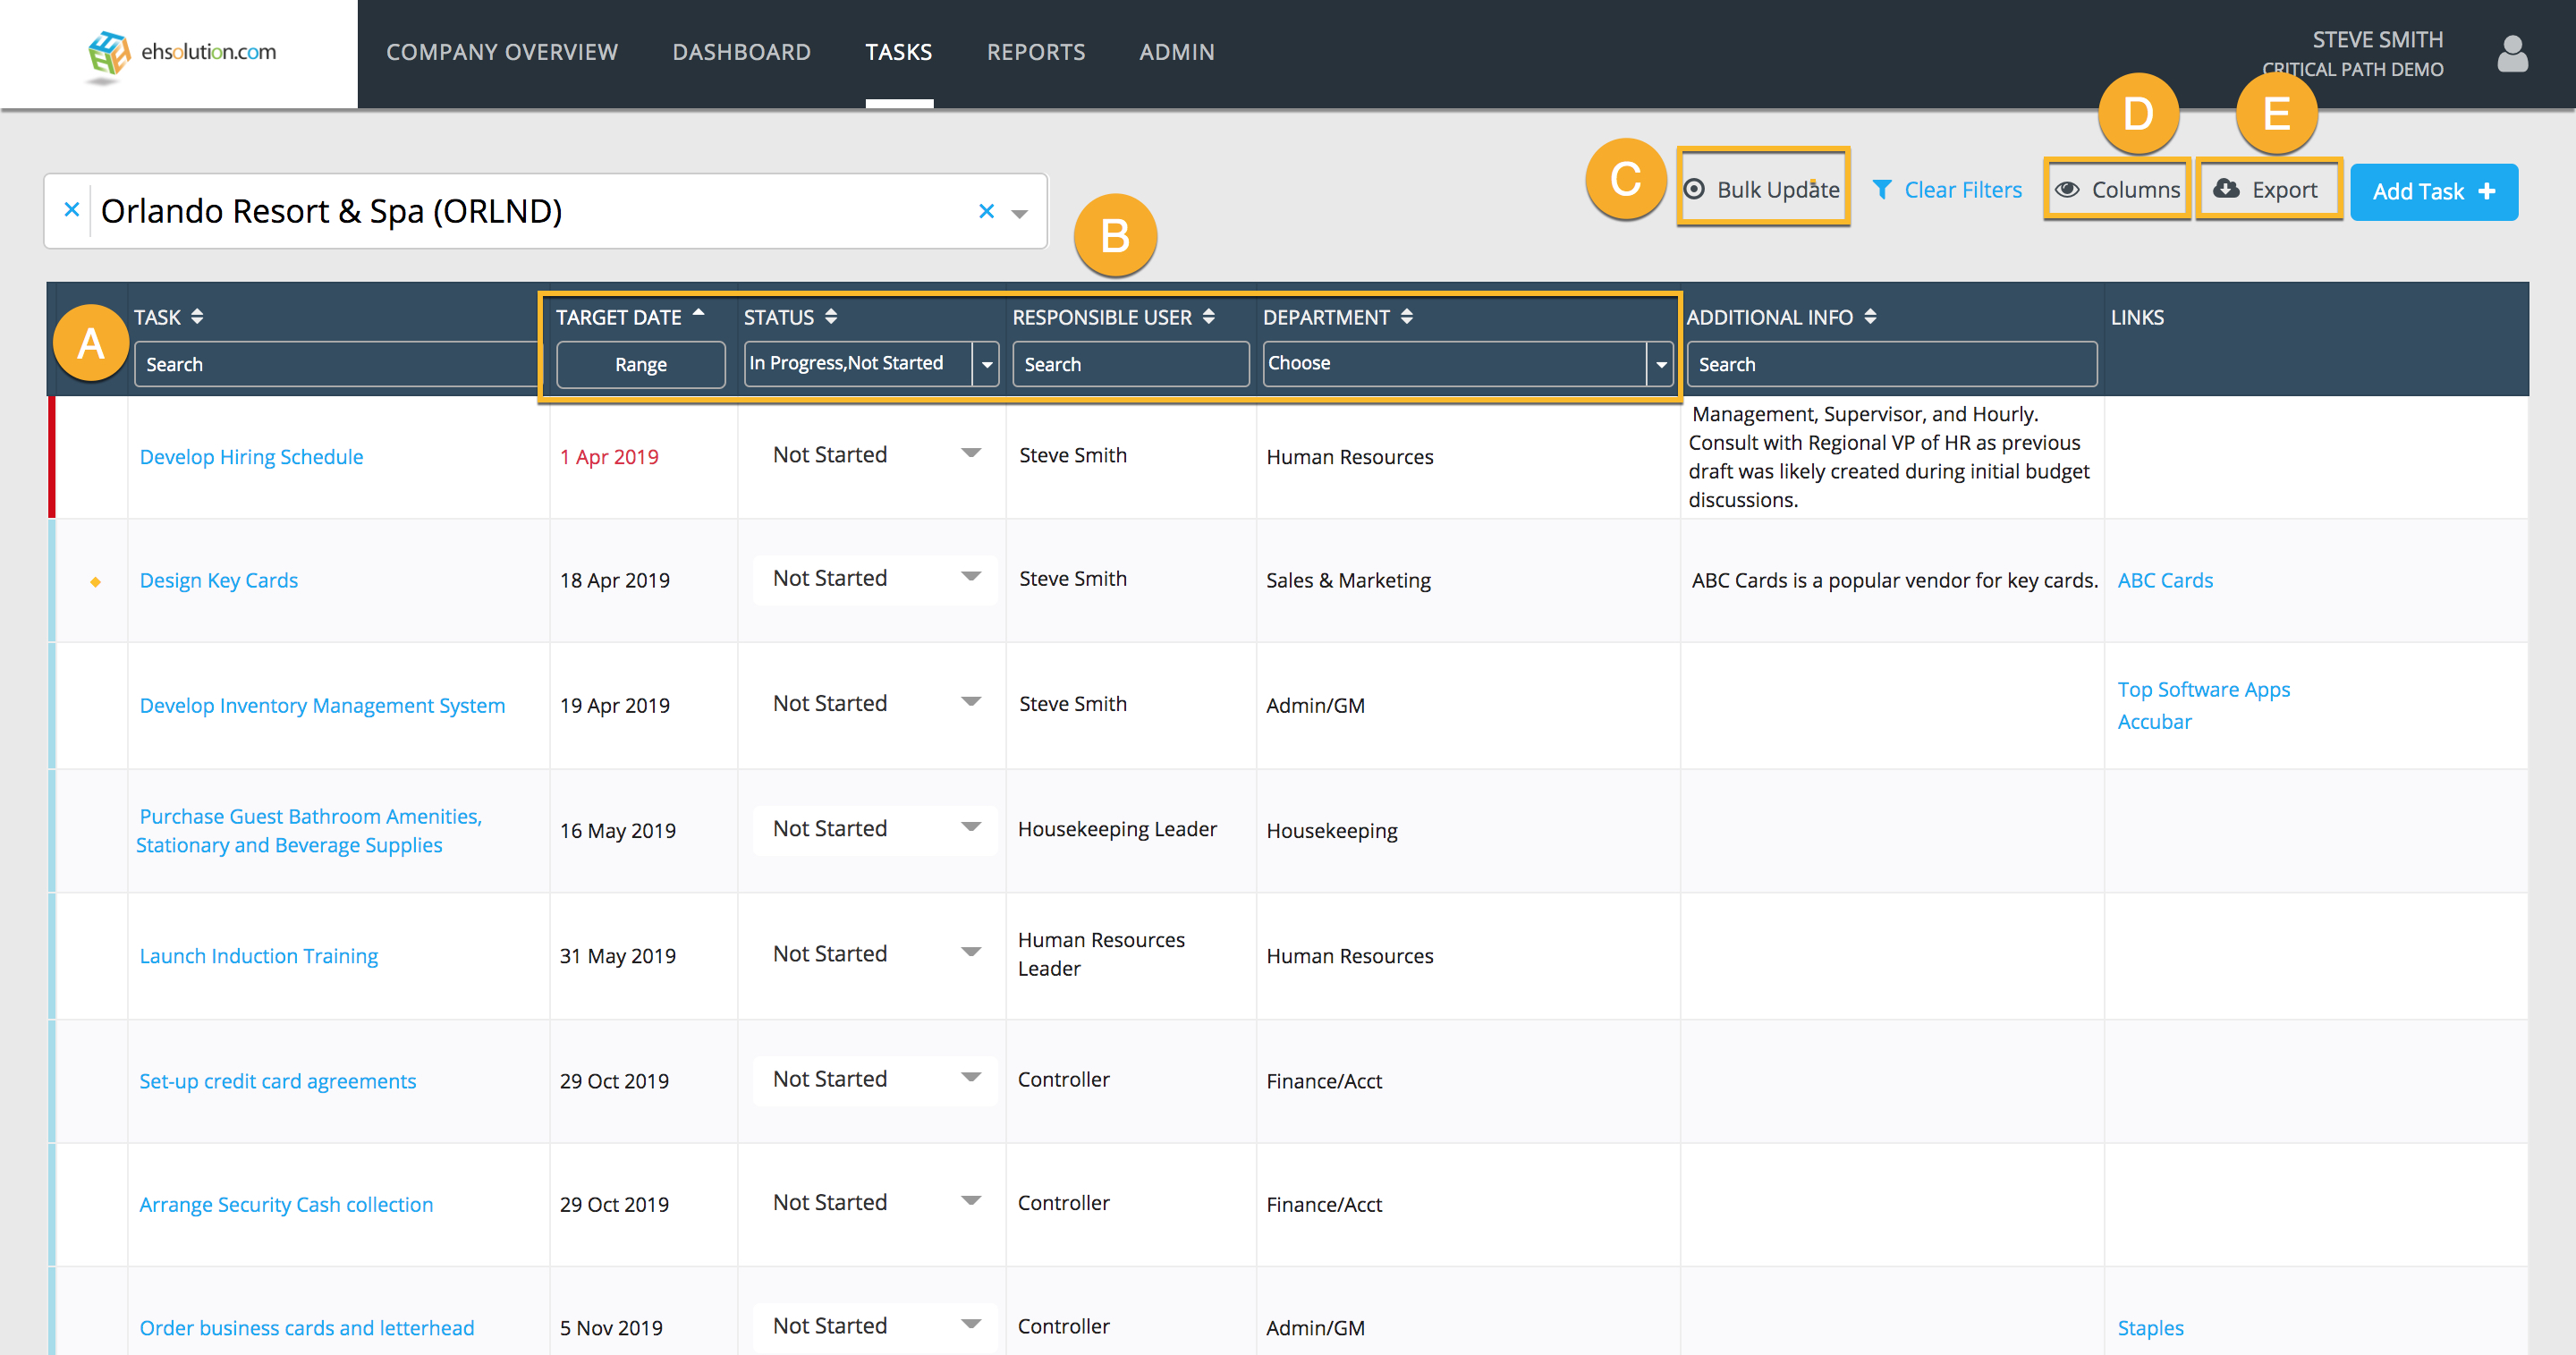This screenshot has height=1355, width=2576.
Task: Click the overdue date 1 Apr 2019
Action: point(609,457)
